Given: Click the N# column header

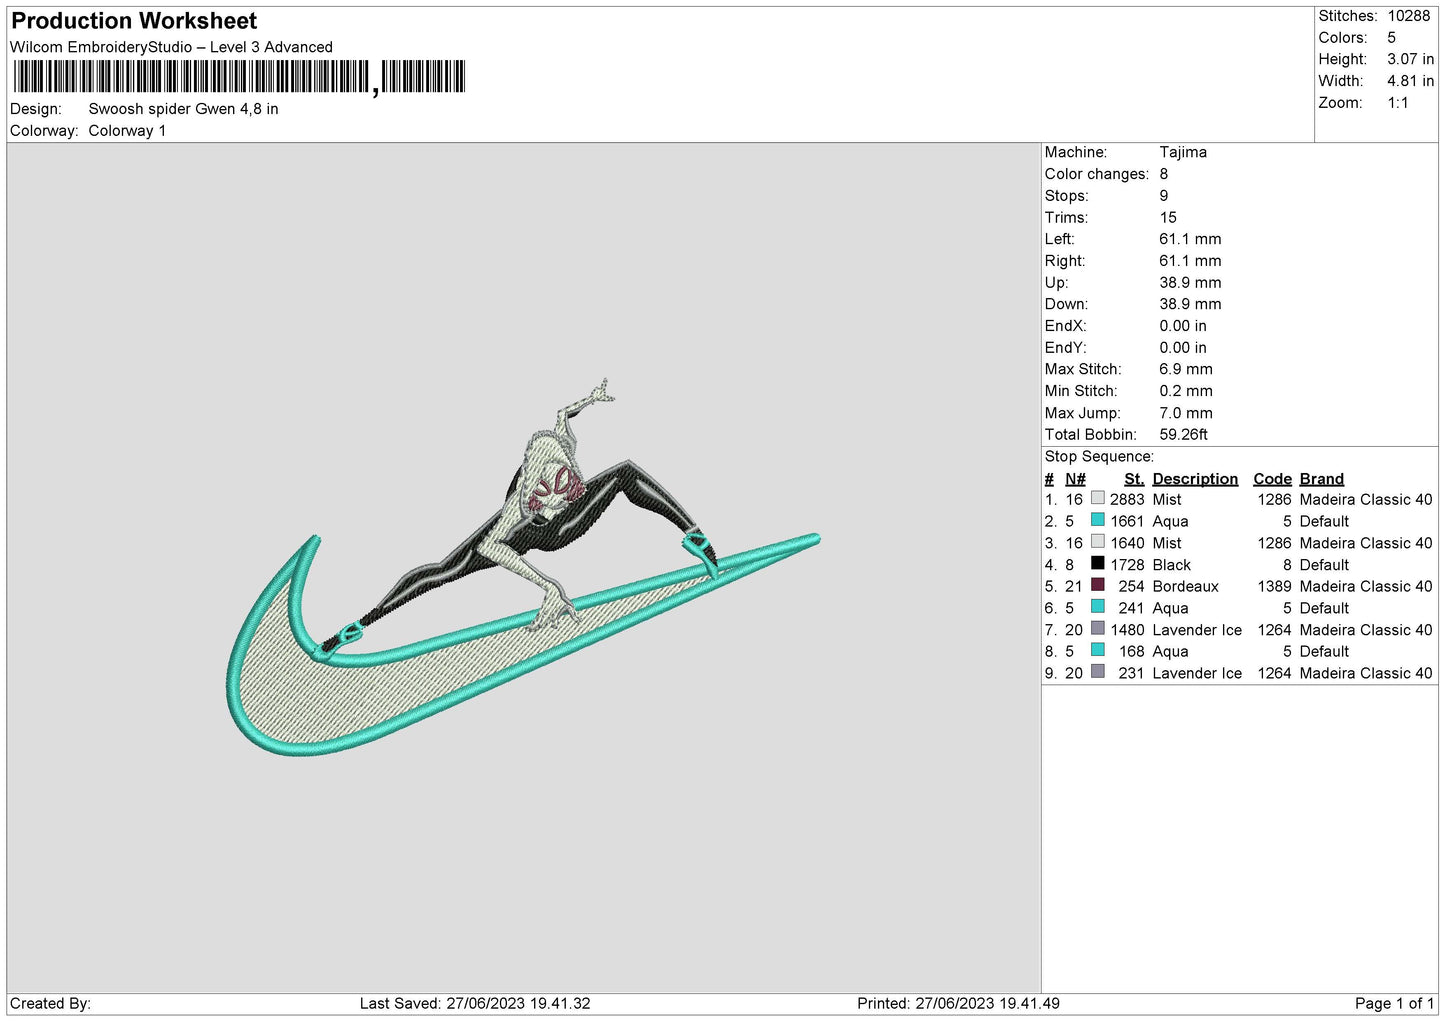Looking at the screenshot, I should pyautogui.click(x=1075, y=479).
